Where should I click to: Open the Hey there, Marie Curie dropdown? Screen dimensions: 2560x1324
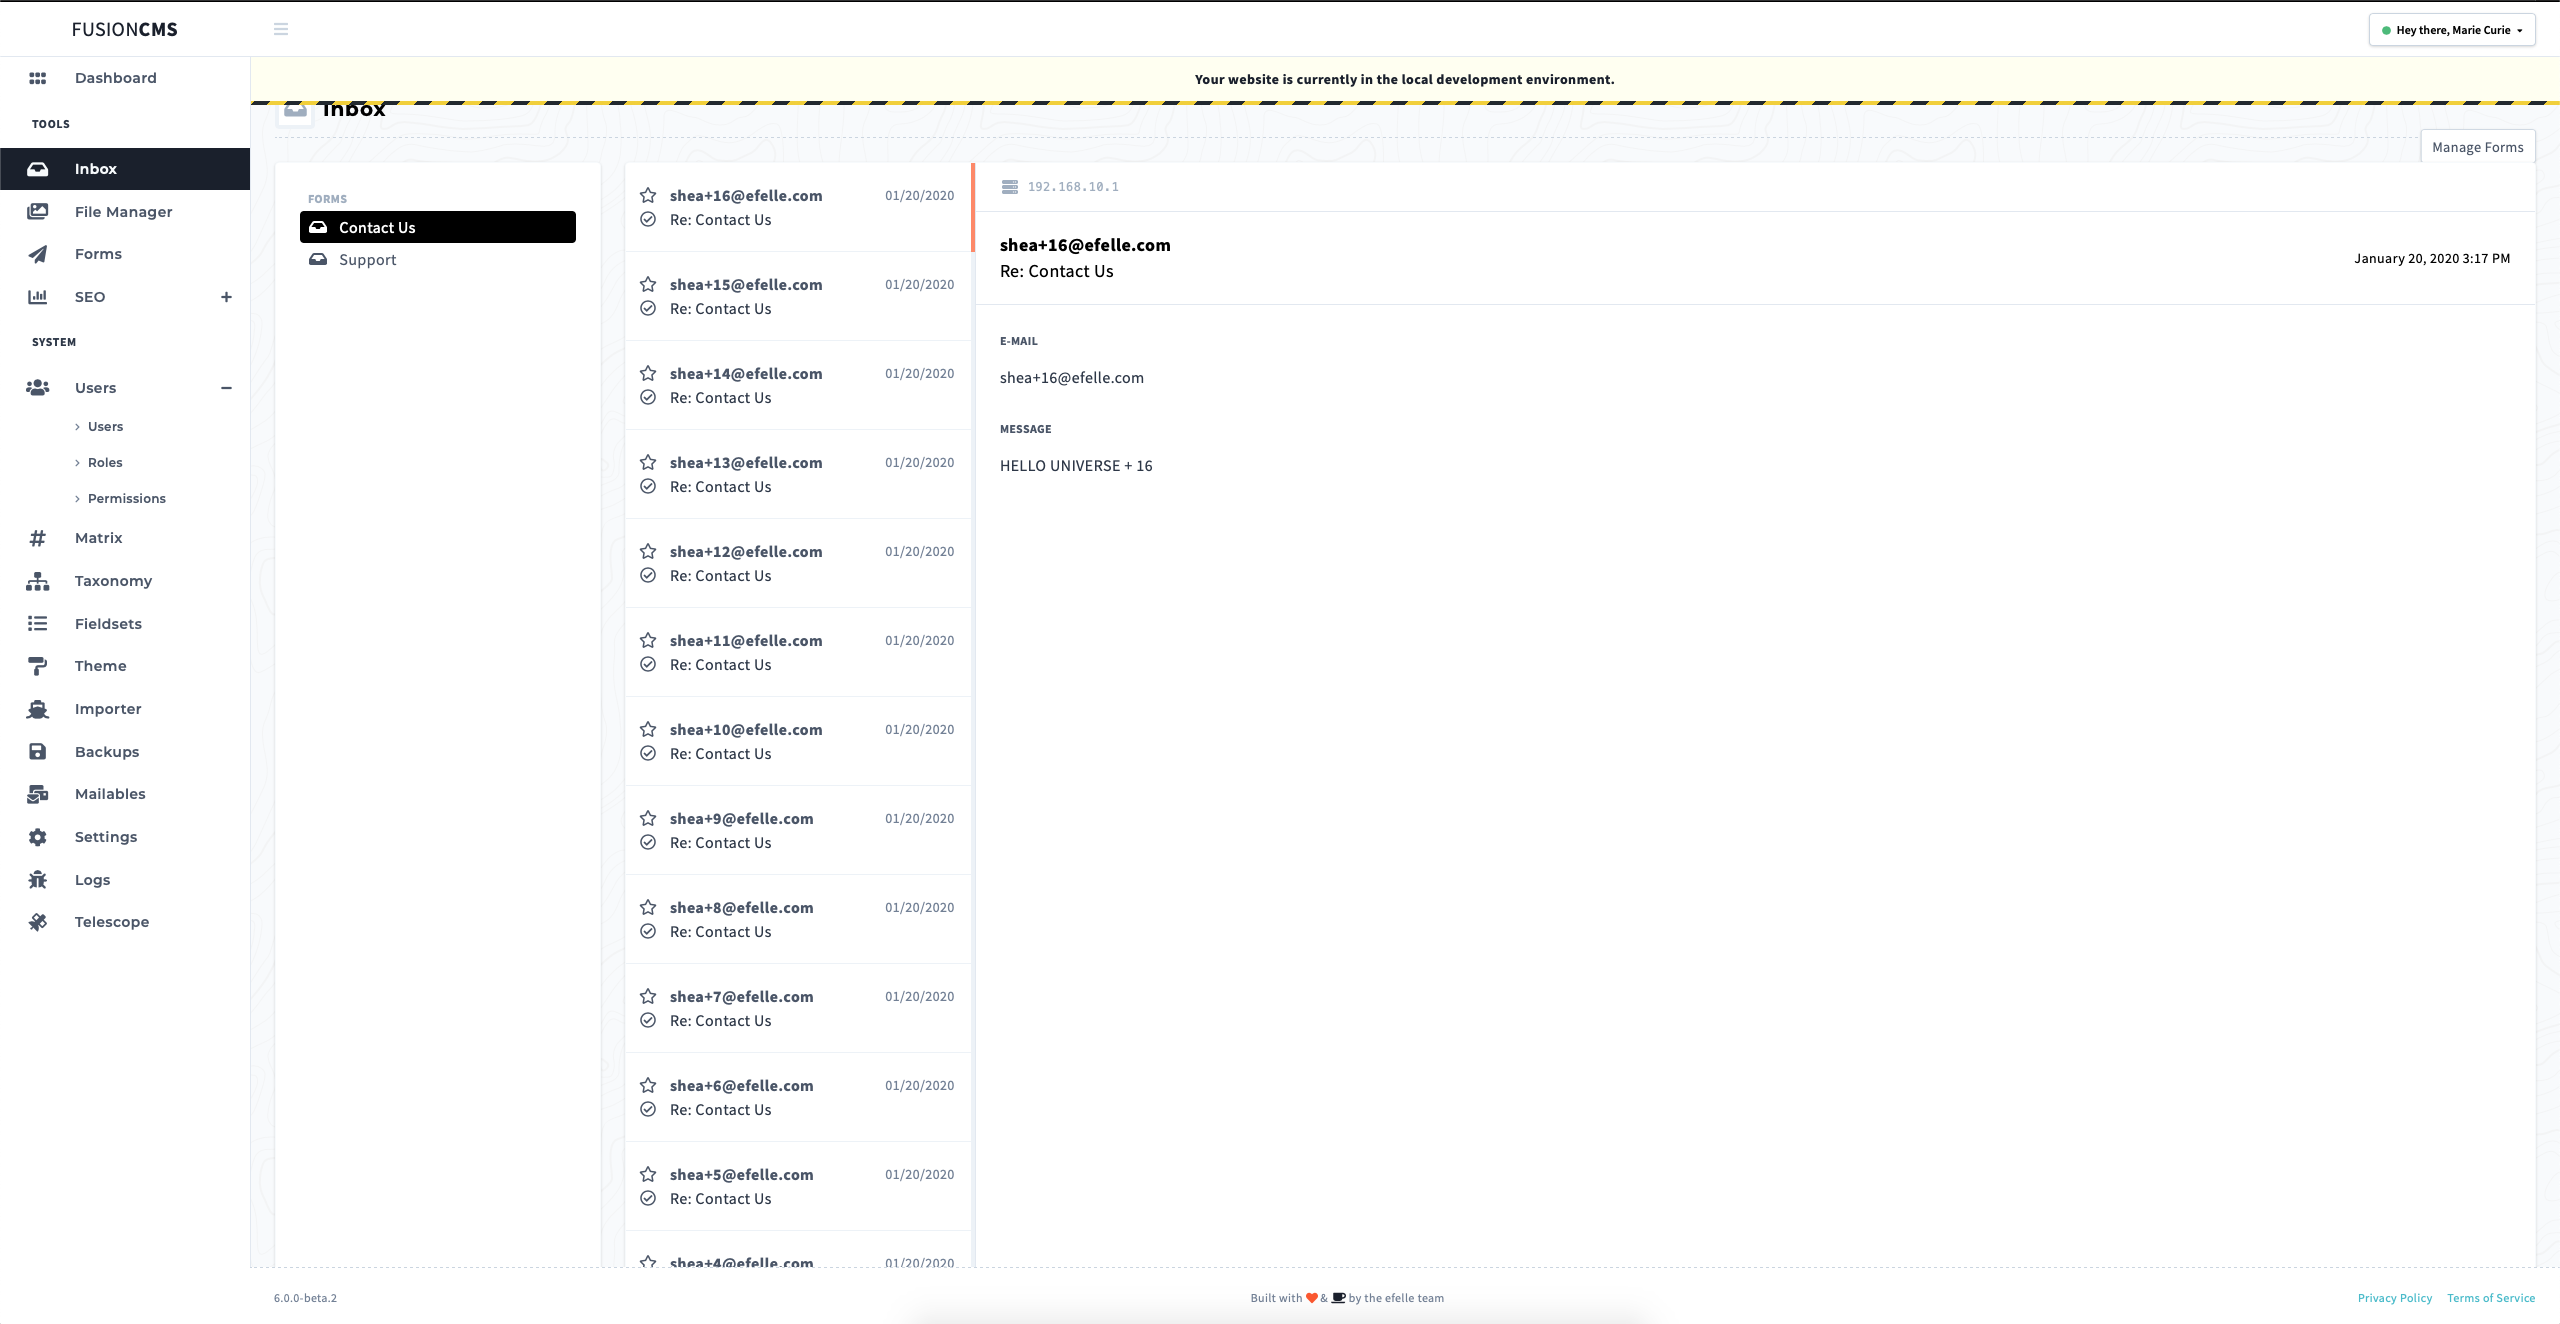[2452, 30]
